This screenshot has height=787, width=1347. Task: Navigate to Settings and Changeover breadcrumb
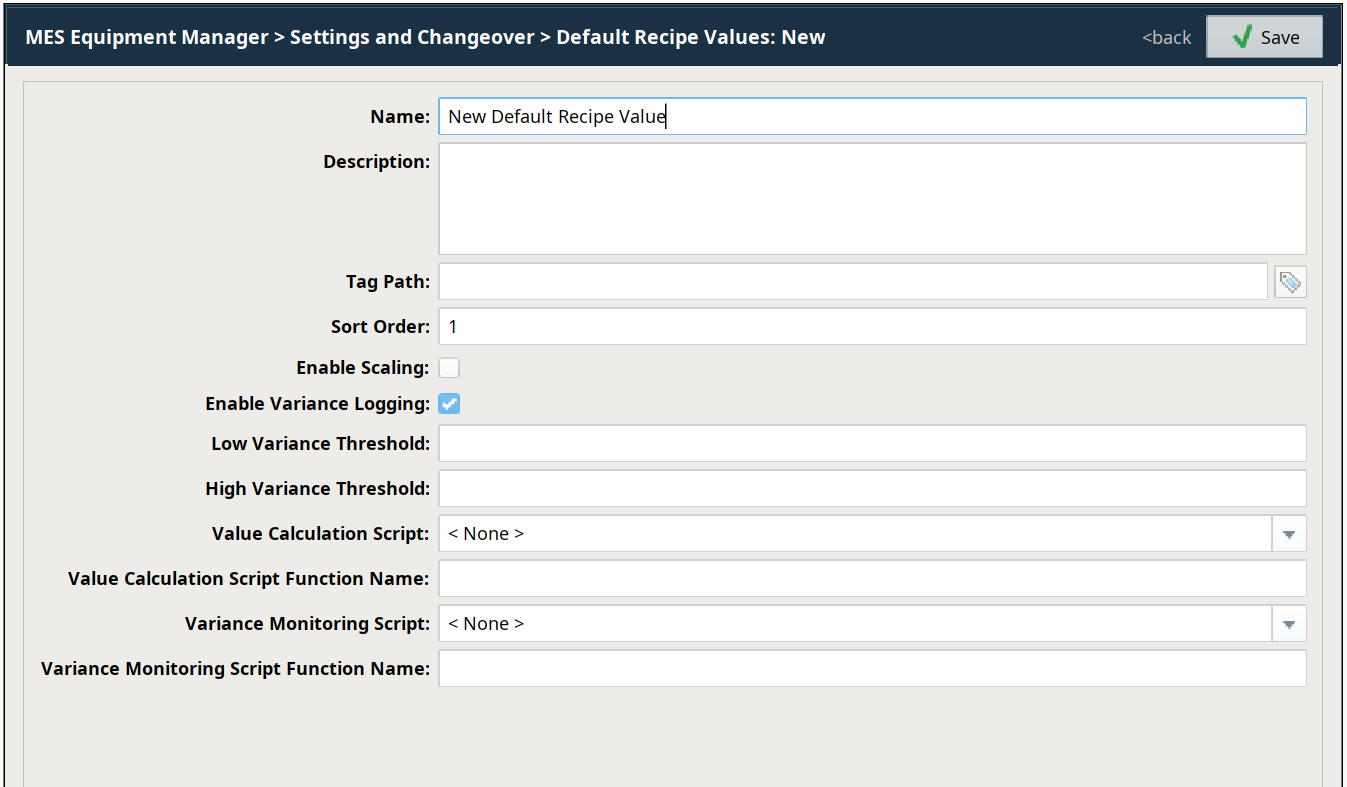(x=412, y=37)
